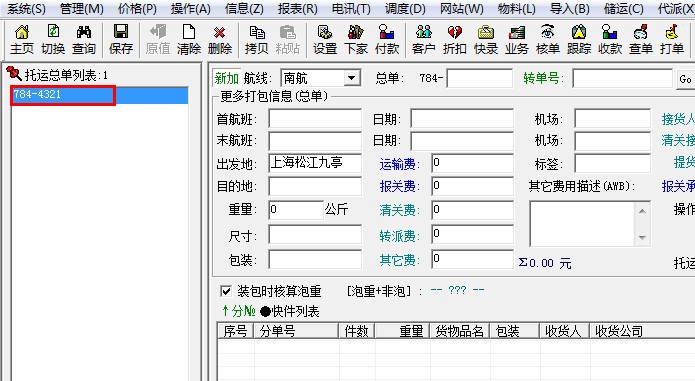695x381 pixels.
Task: Click the 总单 number input field
Action: coord(480,79)
